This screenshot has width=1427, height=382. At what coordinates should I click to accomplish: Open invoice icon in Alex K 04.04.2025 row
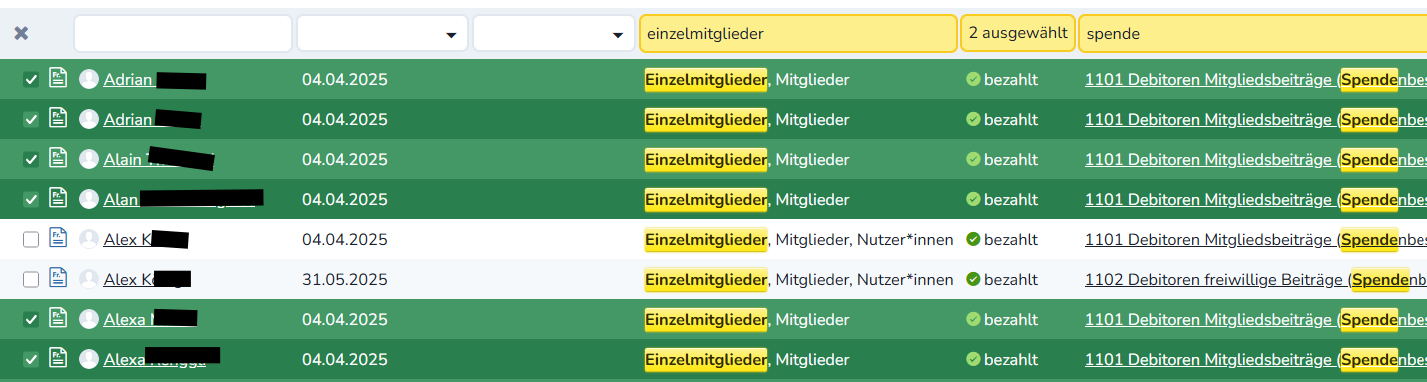point(58,238)
